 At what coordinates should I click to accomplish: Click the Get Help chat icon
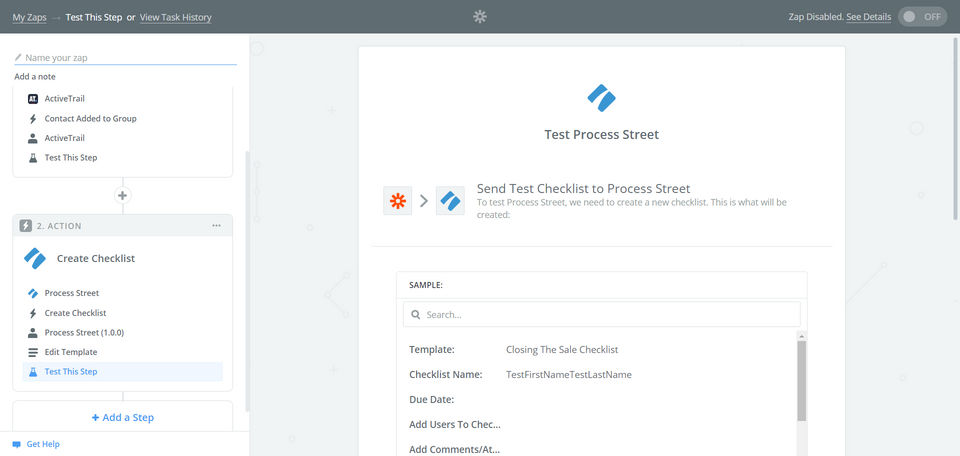point(17,444)
